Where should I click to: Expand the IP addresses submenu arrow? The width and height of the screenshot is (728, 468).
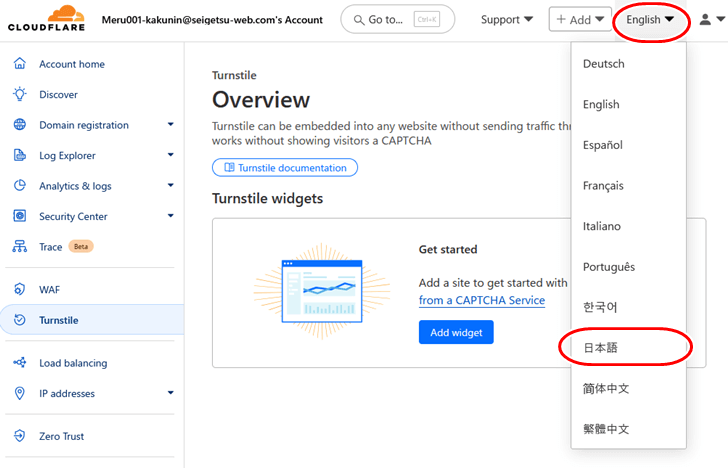[170, 392]
